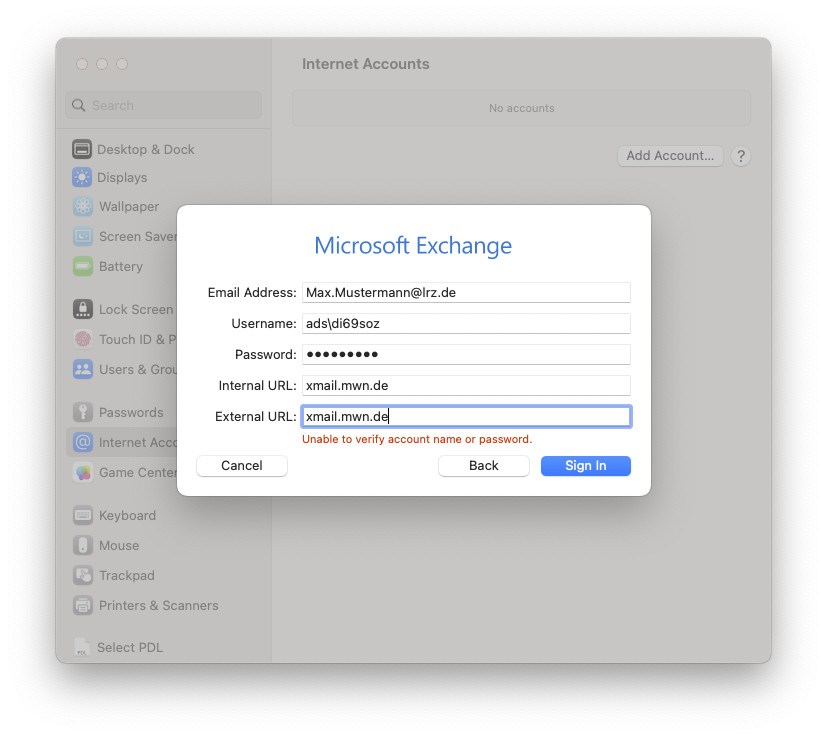
Task: Open the Wallpaper settings icon
Action: [x=82, y=206]
